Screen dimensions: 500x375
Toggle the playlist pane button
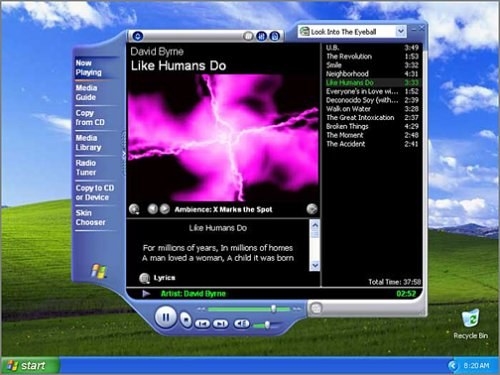(274, 36)
